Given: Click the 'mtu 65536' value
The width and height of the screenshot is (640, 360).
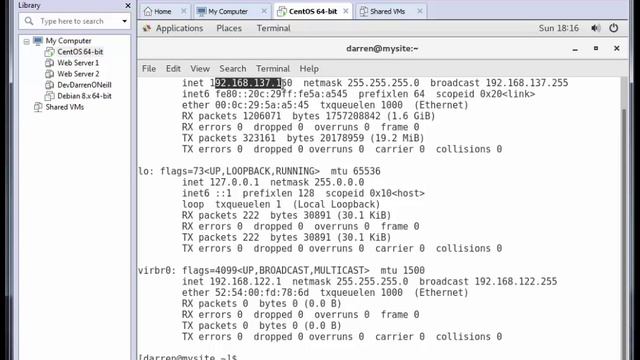Looking at the screenshot, I should (356, 171).
